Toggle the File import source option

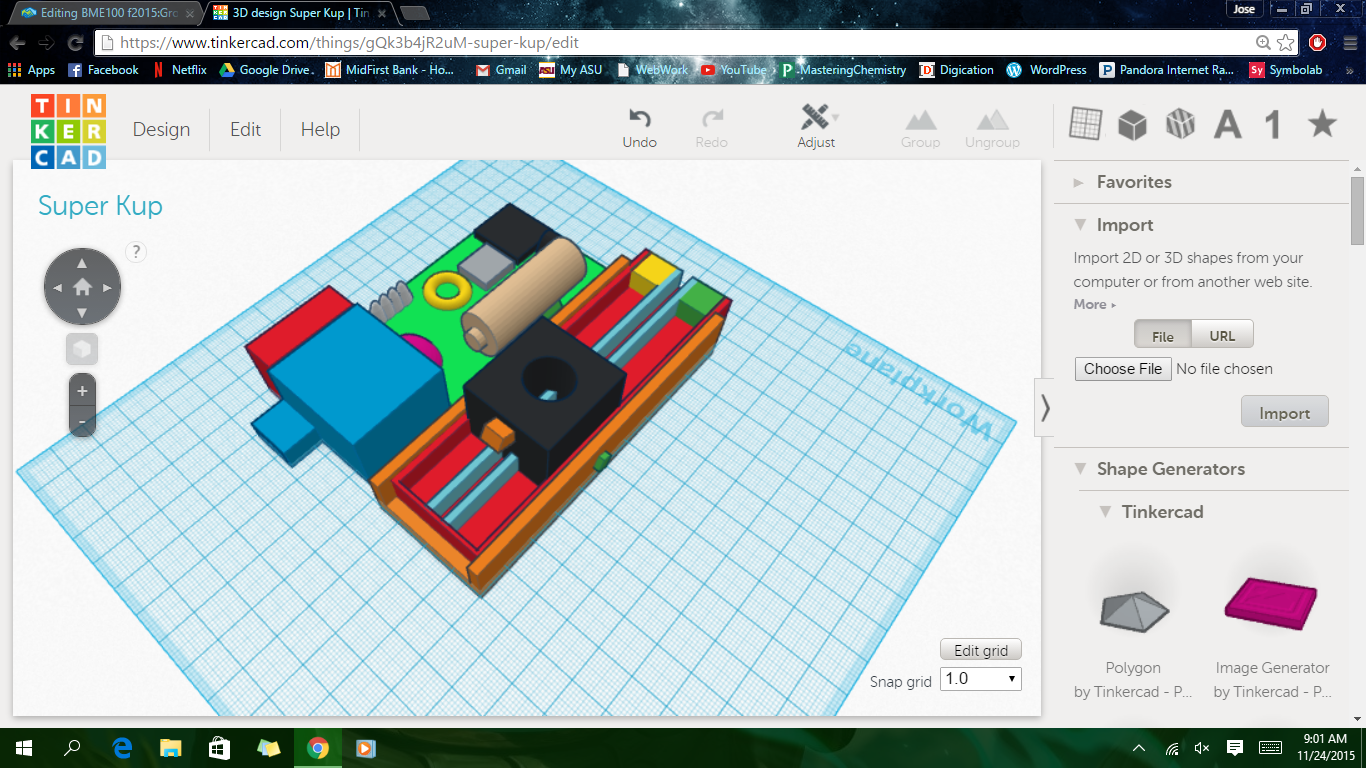coord(1162,336)
